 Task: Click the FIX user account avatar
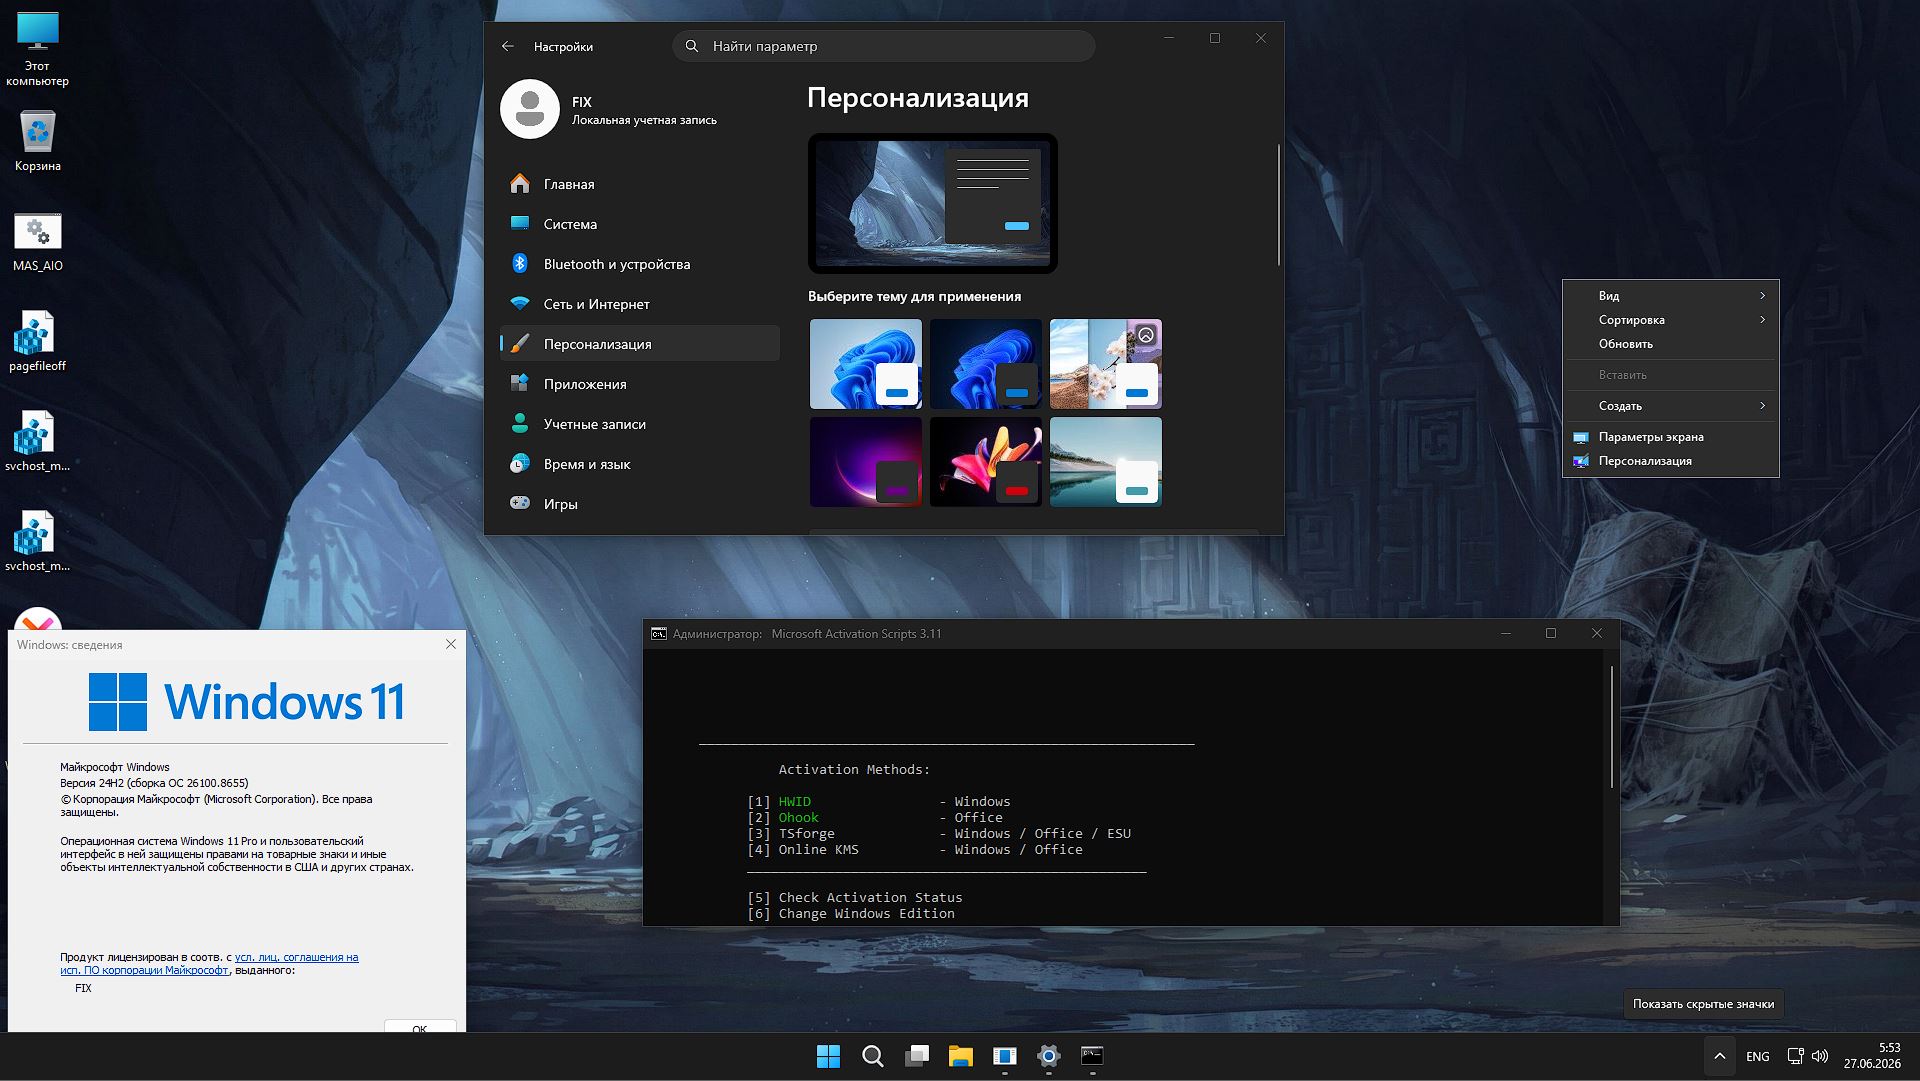(x=530, y=109)
